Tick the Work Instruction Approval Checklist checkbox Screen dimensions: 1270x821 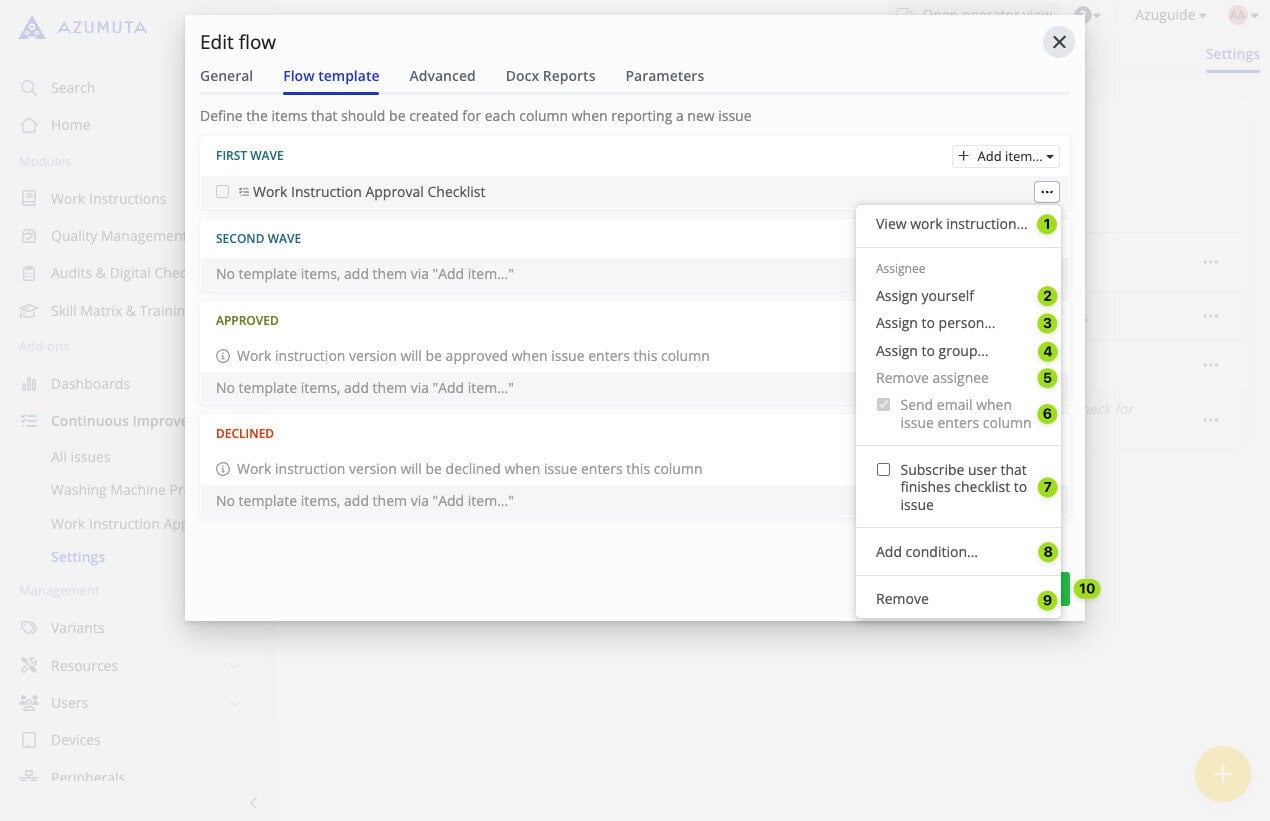click(x=222, y=192)
